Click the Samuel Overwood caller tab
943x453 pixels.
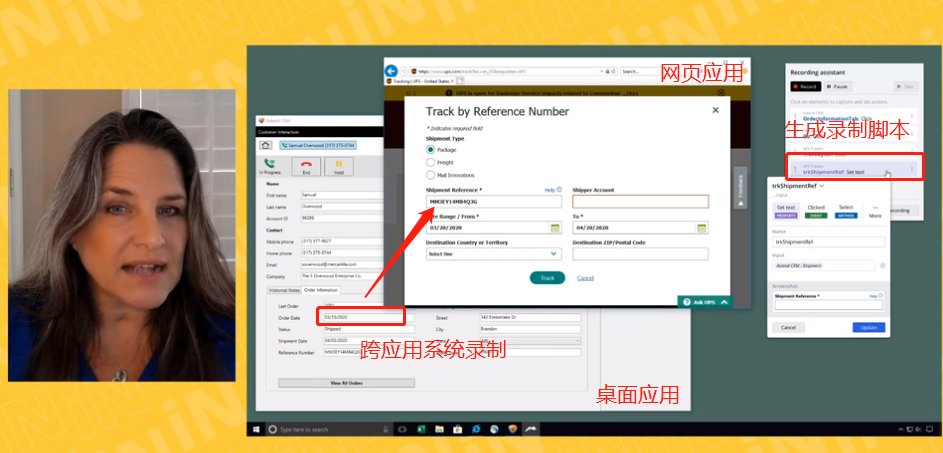click(318, 145)
